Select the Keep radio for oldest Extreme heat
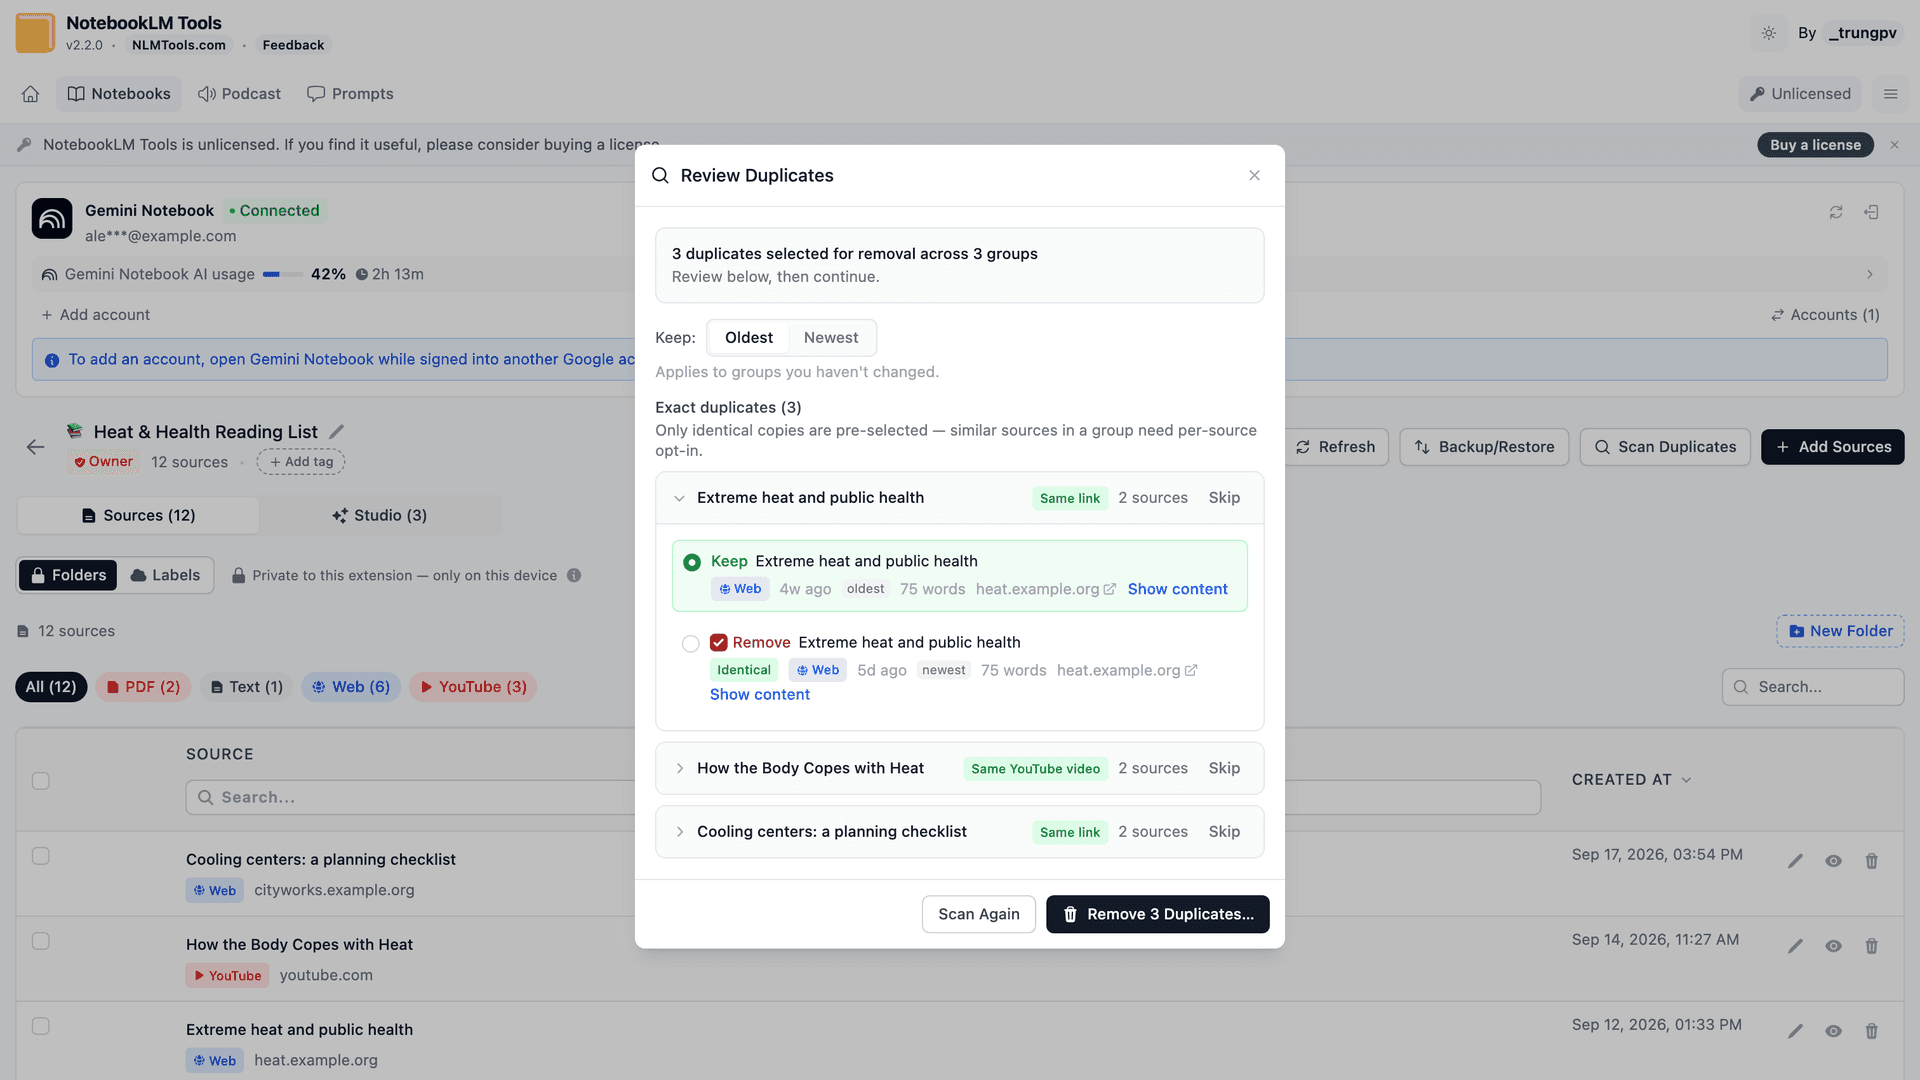 point(692,563)
